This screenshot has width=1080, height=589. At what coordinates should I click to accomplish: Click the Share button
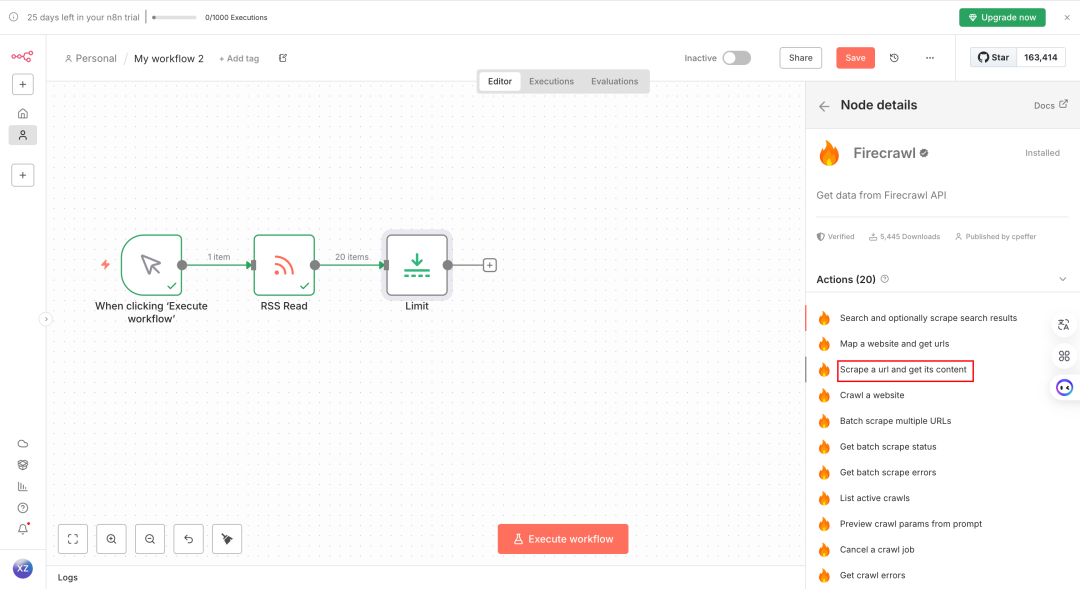point(800,58)
